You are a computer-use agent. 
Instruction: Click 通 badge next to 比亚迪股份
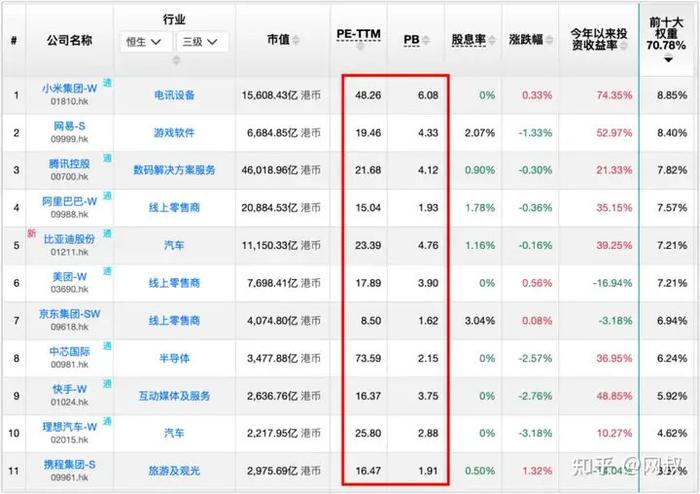pos(107,233)
